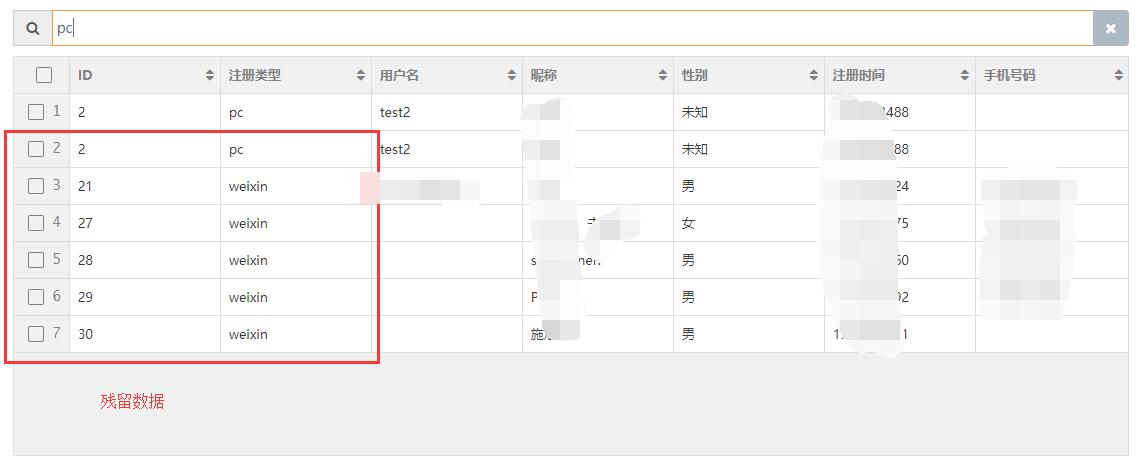1143x467 pixels.
Task: Toggle the row 5 checkbox
Action: [36, 260]
